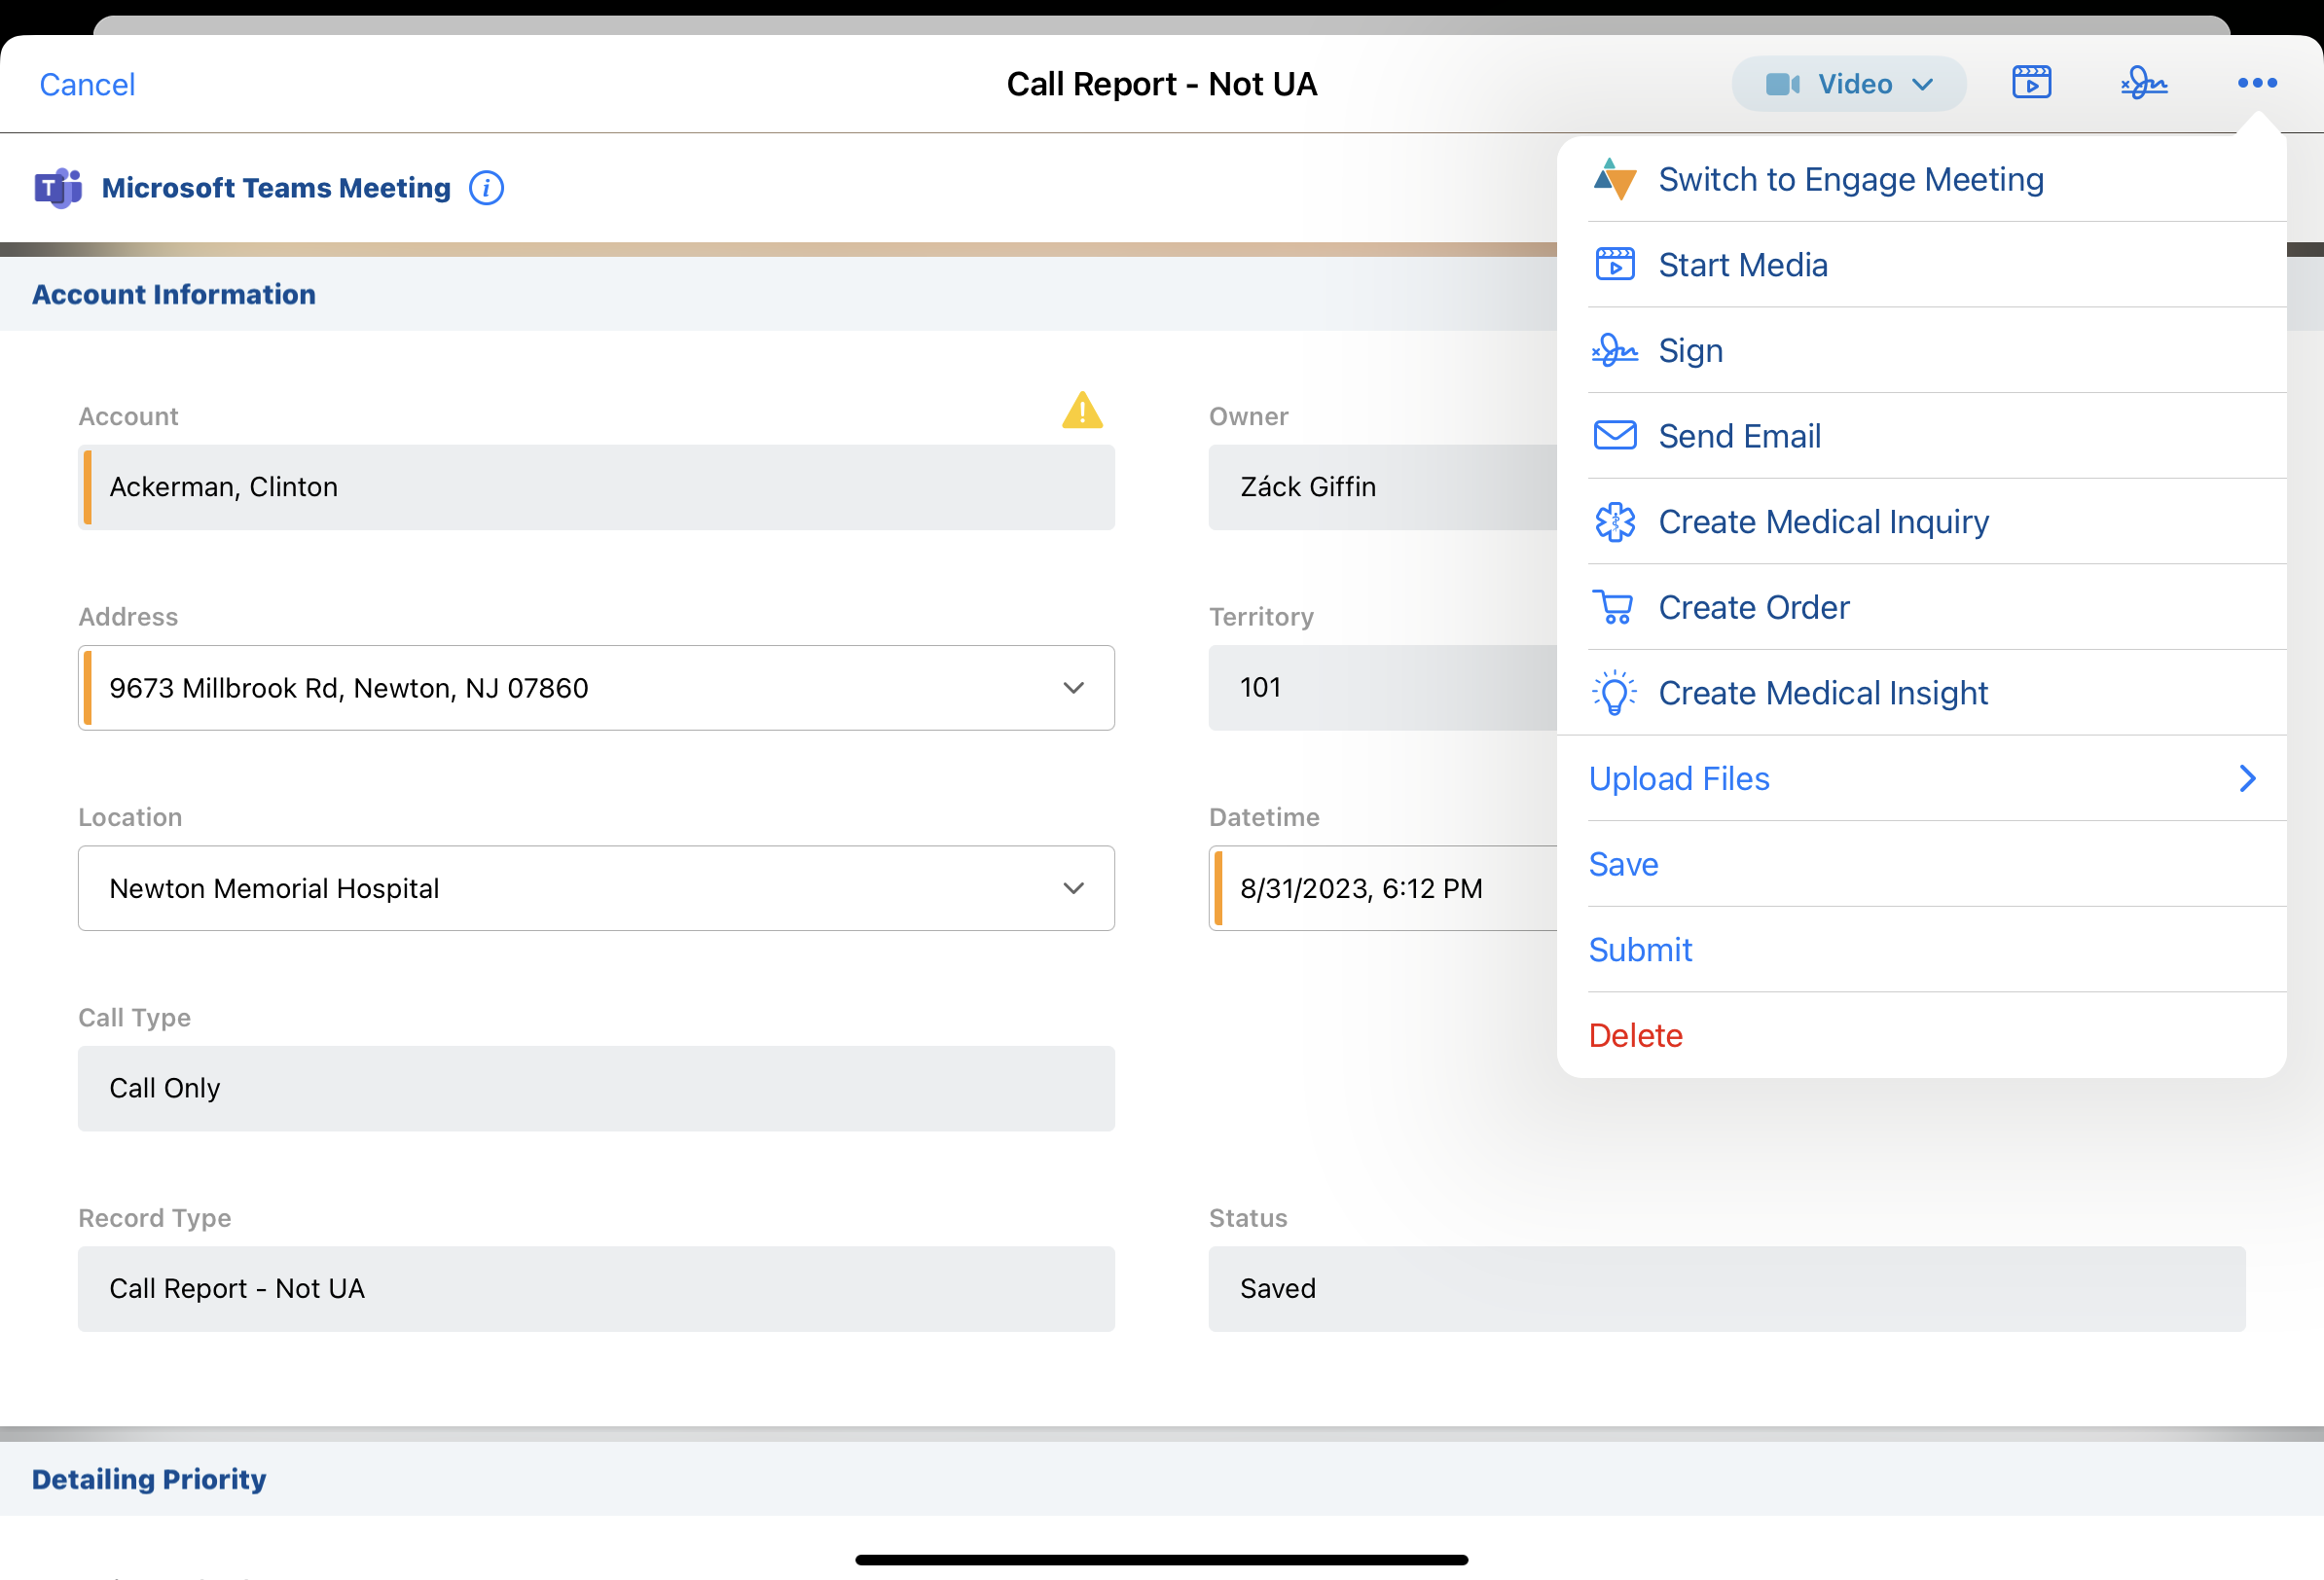
Task: Click the media icon in top toolbar
Action: tap(2030, 83)
